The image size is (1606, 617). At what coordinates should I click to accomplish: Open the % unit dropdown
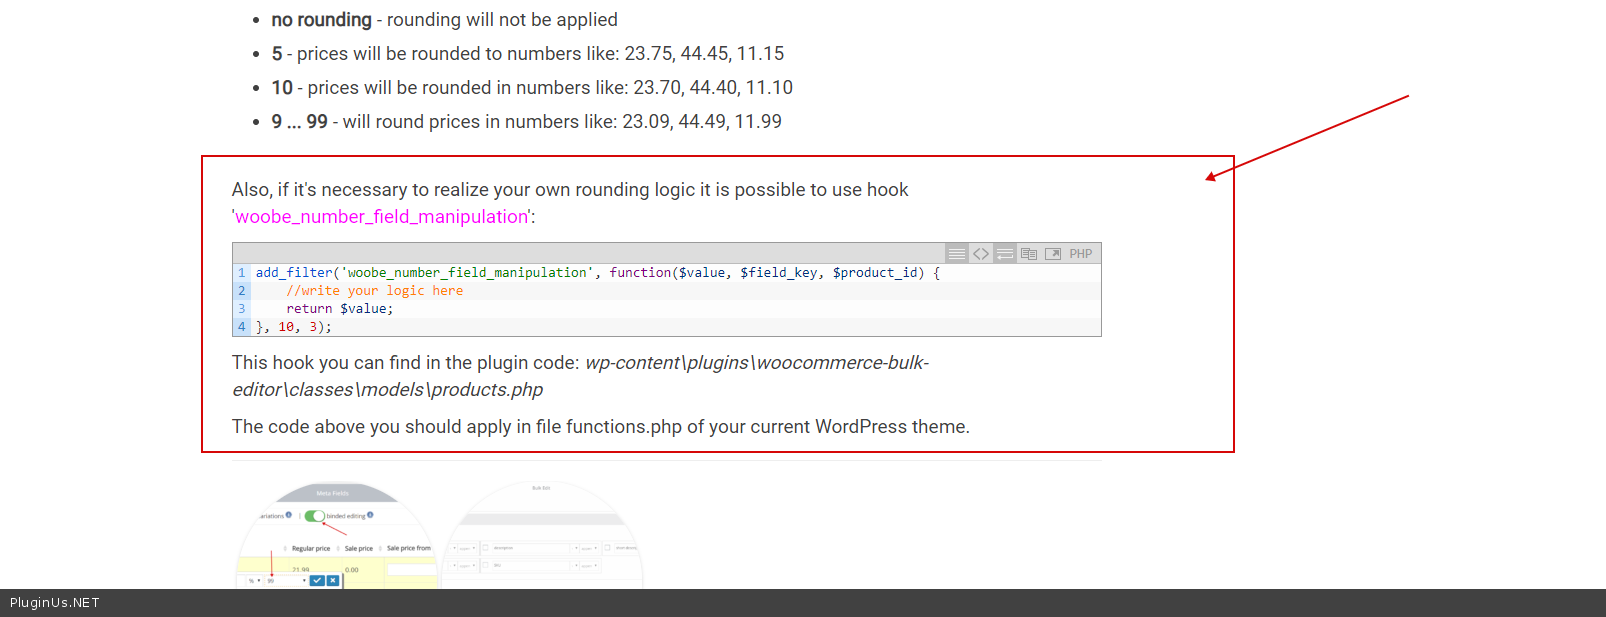(x=254, y=580)
